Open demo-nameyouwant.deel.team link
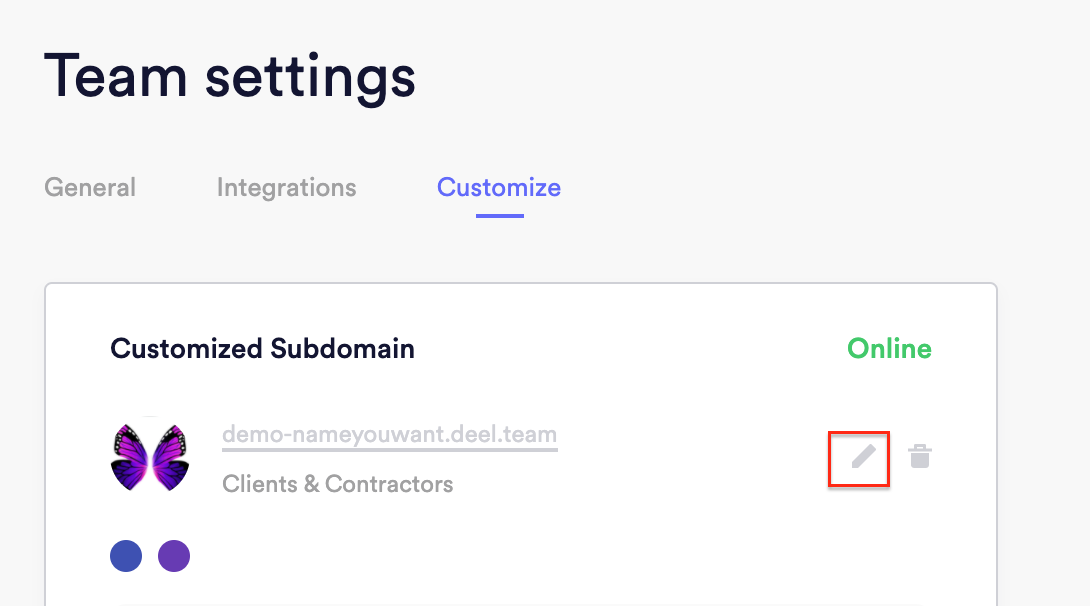 pyautogui.click(x=389, y=434)
